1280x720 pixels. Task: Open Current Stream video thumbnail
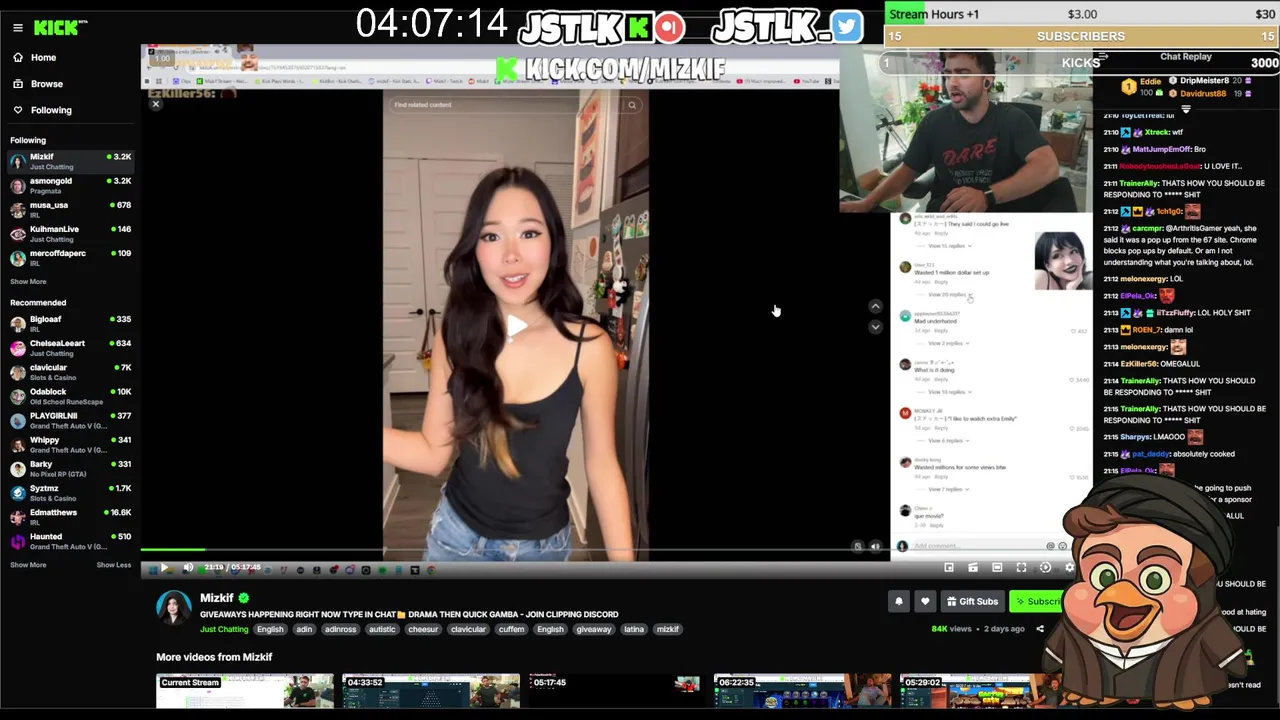(245, 691)
